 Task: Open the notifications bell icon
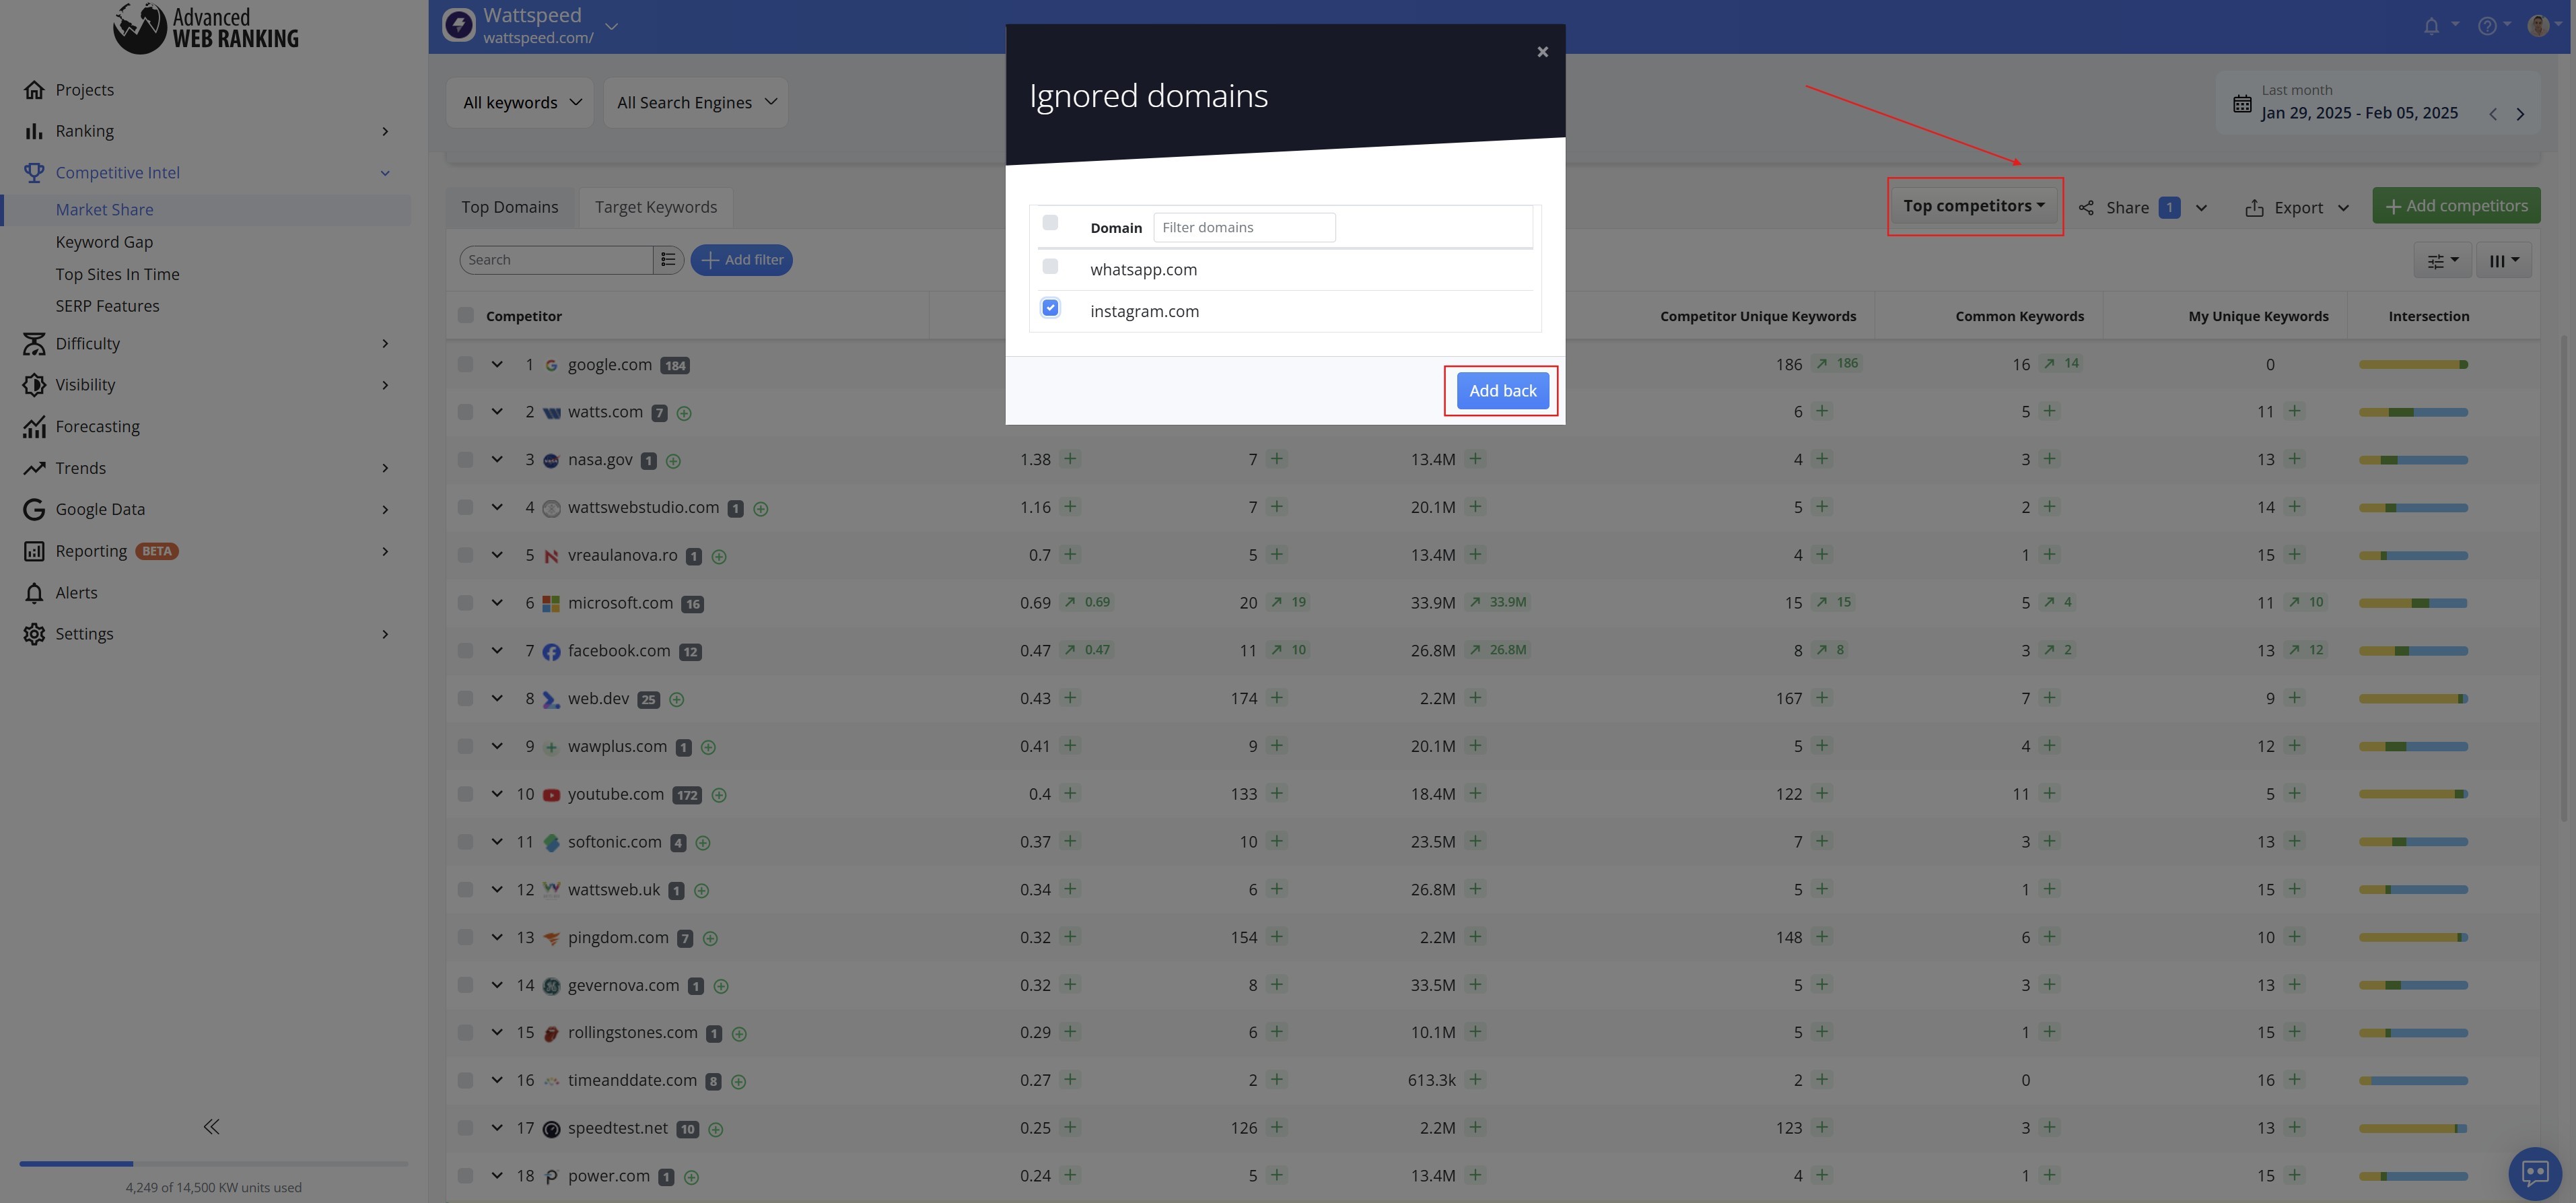(2431, 26)
